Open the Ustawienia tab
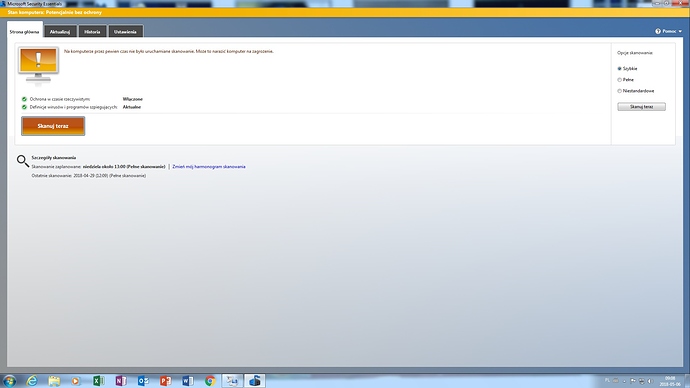Screen dimensions: 690x388 pos(125,31)
